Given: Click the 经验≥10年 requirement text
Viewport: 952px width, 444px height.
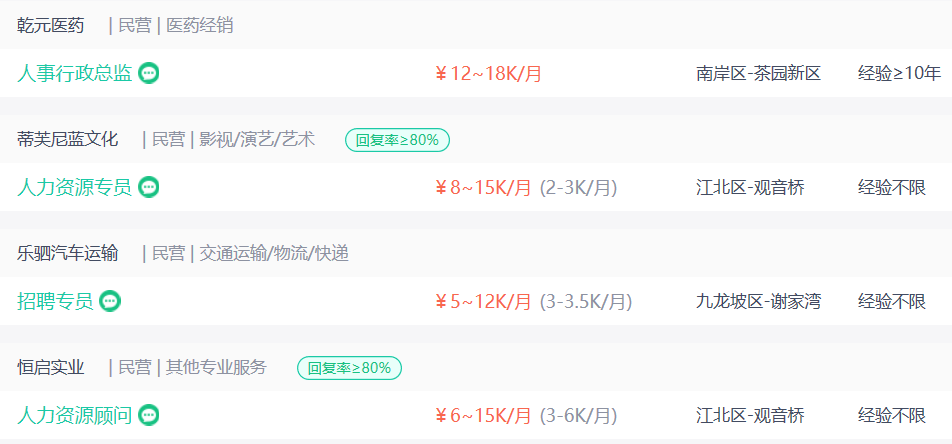Looking at the screenshot, I should (899, 73).
